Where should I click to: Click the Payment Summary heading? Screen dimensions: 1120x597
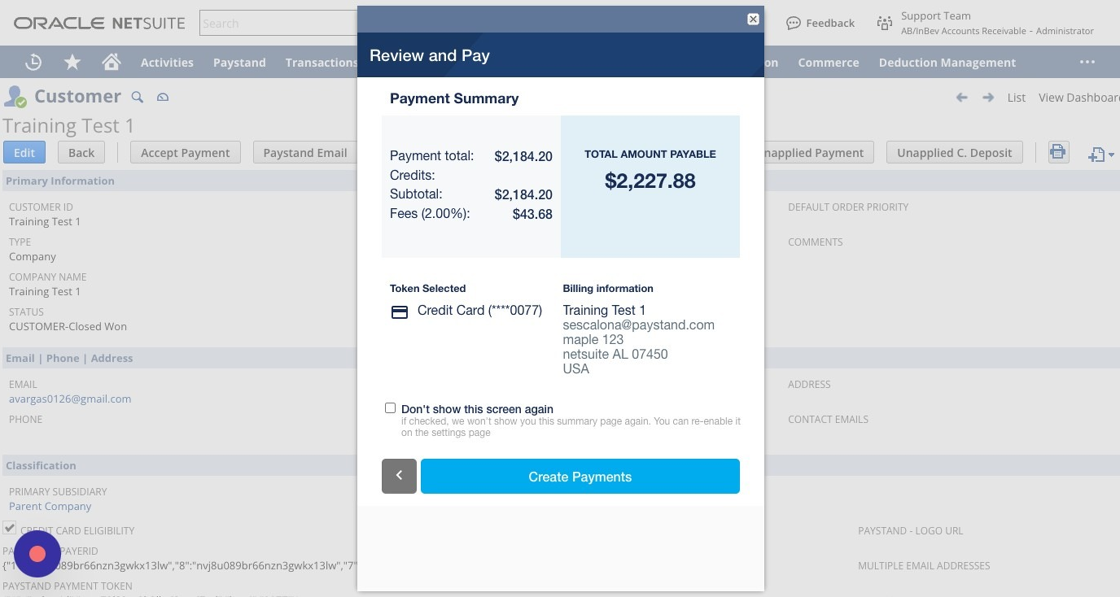point(454,99)
